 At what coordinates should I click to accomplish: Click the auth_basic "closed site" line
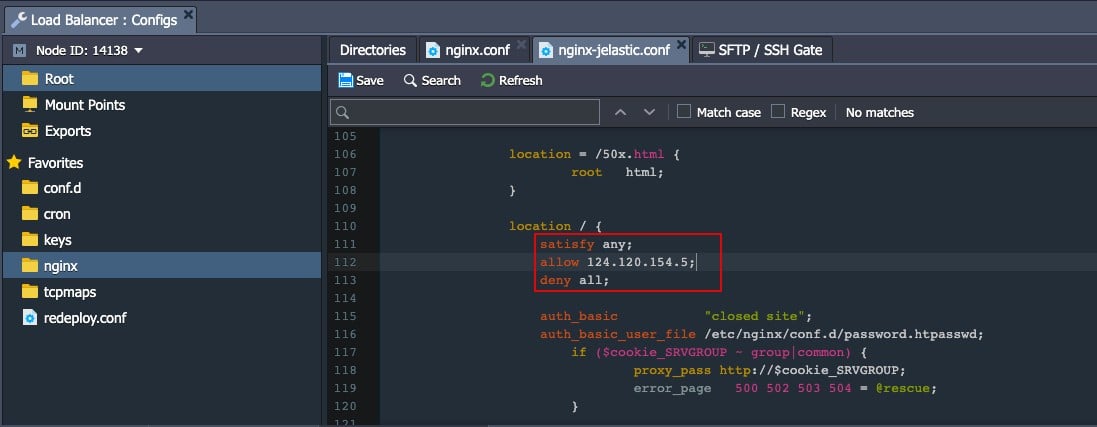(x=676, y=316)
